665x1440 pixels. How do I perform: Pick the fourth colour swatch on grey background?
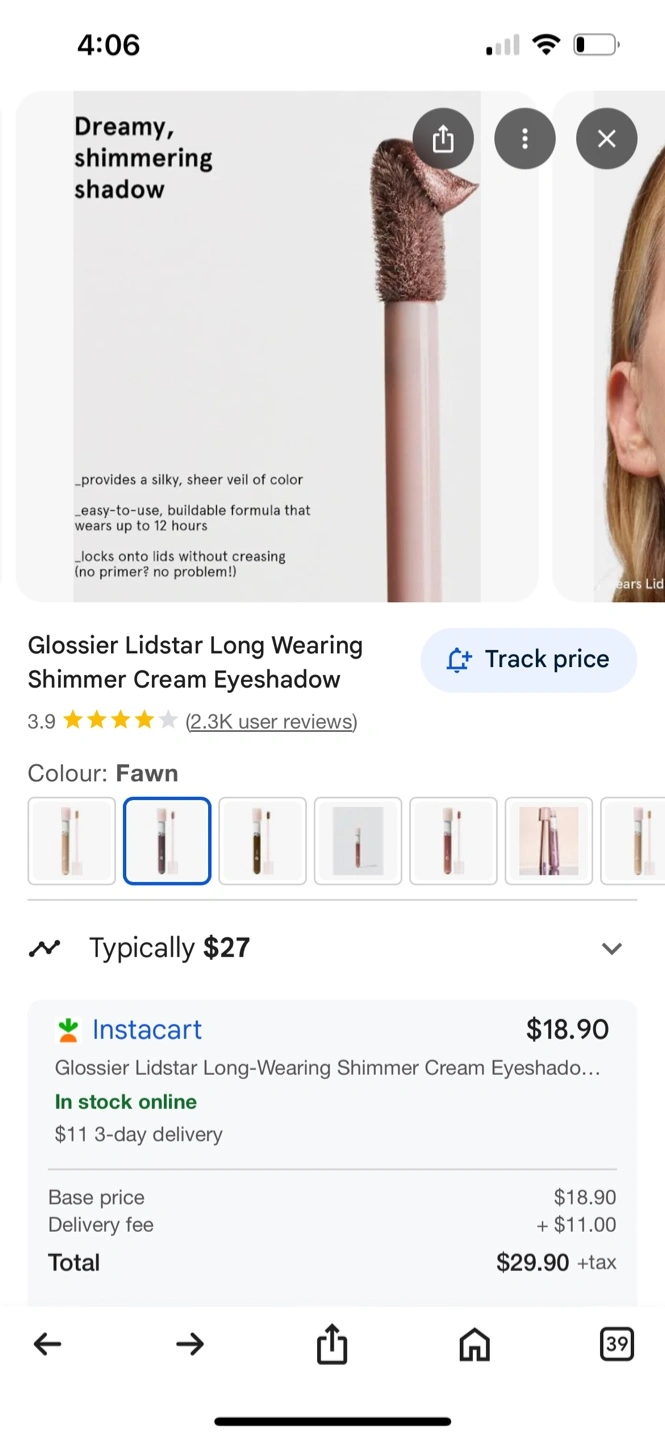(358, 841)
